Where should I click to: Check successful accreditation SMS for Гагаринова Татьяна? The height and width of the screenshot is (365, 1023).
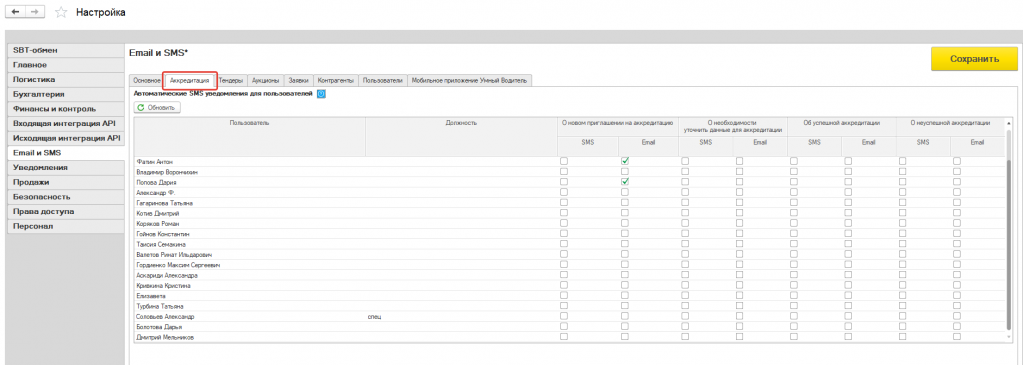click(794, 202)
